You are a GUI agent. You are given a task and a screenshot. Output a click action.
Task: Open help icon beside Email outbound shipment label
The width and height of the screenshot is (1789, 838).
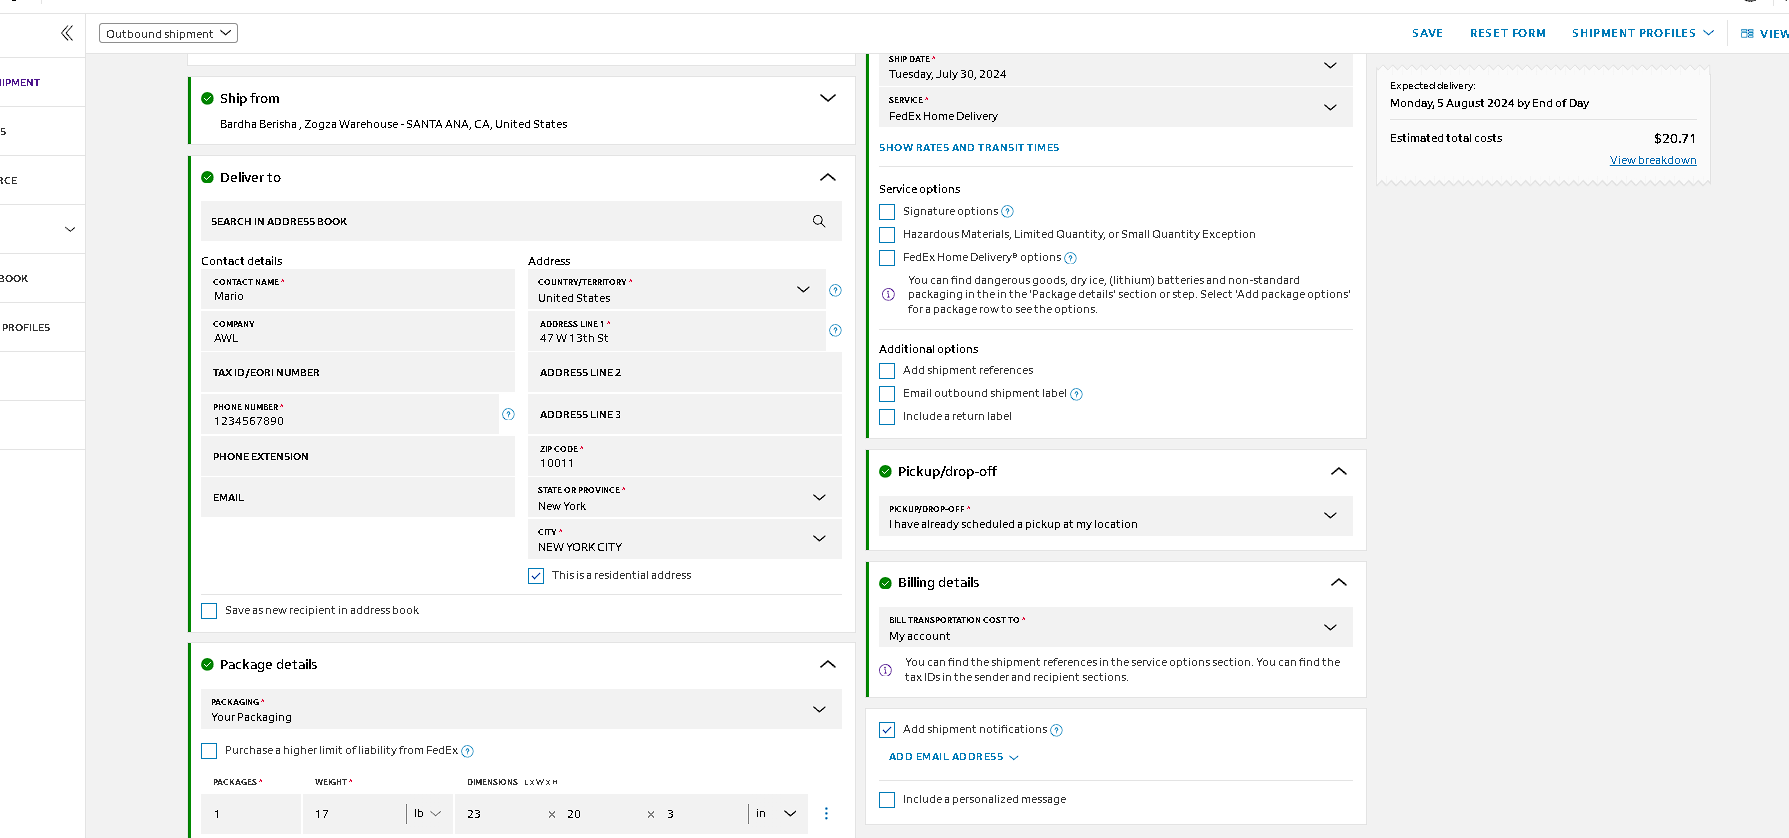click(1076, 394)
